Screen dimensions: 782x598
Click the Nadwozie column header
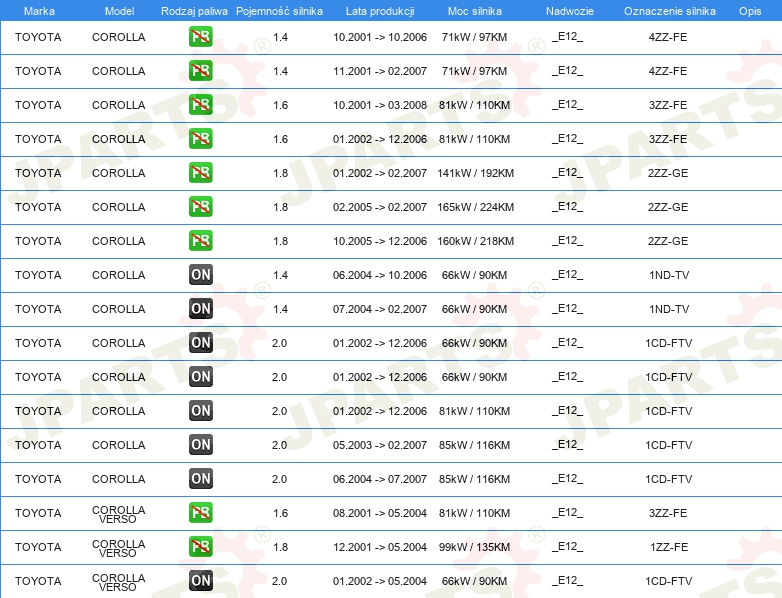pos(570,11)
